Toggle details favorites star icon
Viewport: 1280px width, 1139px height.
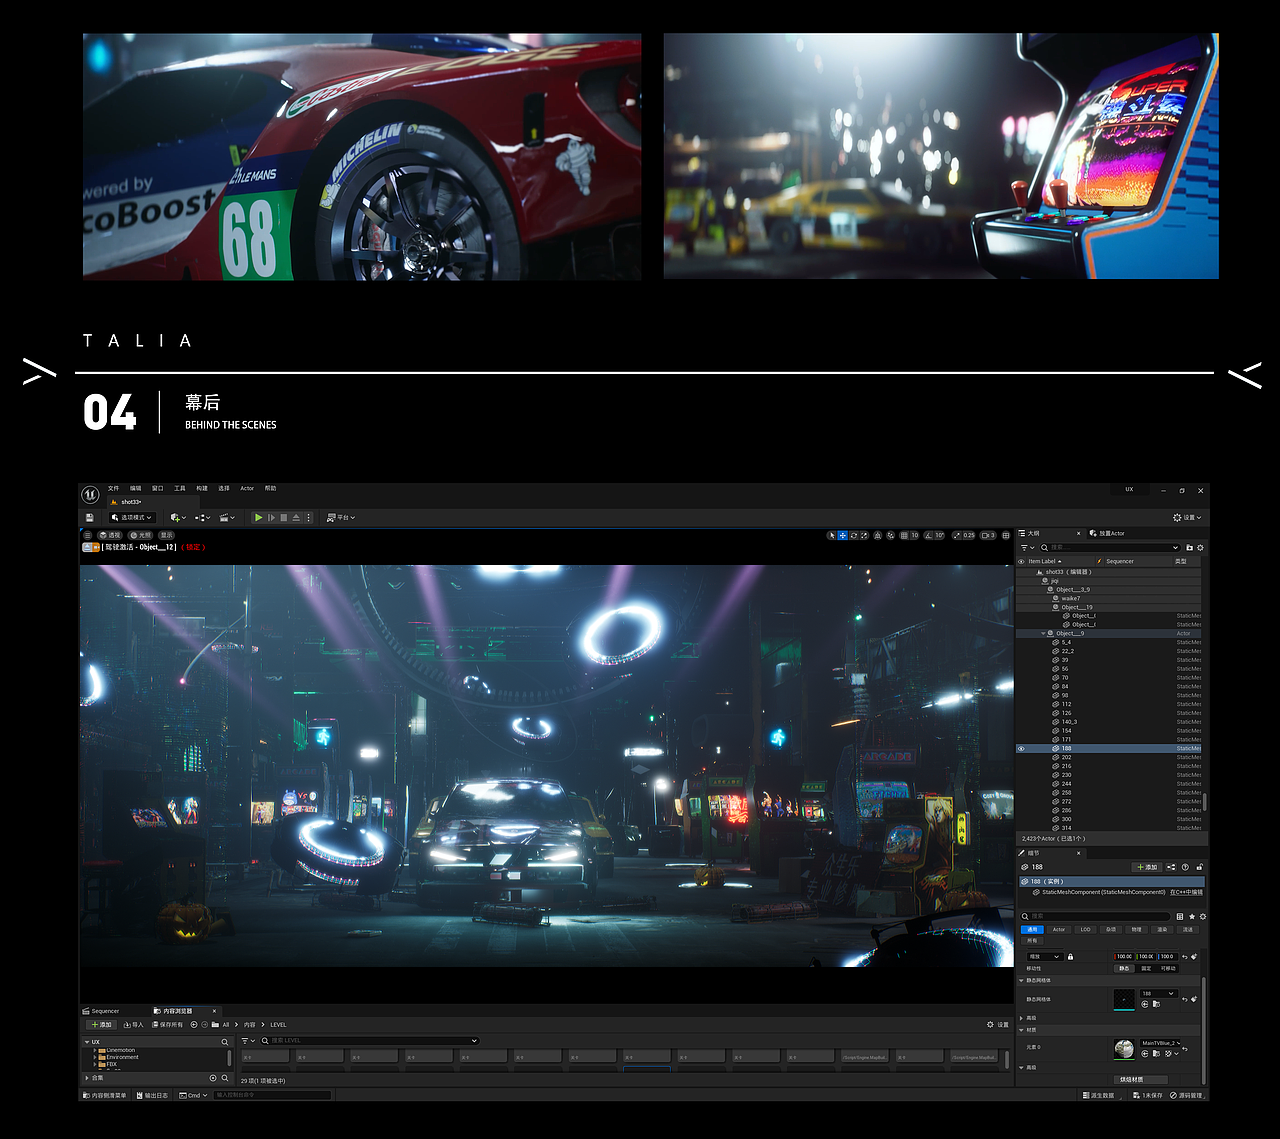click(x=1192, y=916)
